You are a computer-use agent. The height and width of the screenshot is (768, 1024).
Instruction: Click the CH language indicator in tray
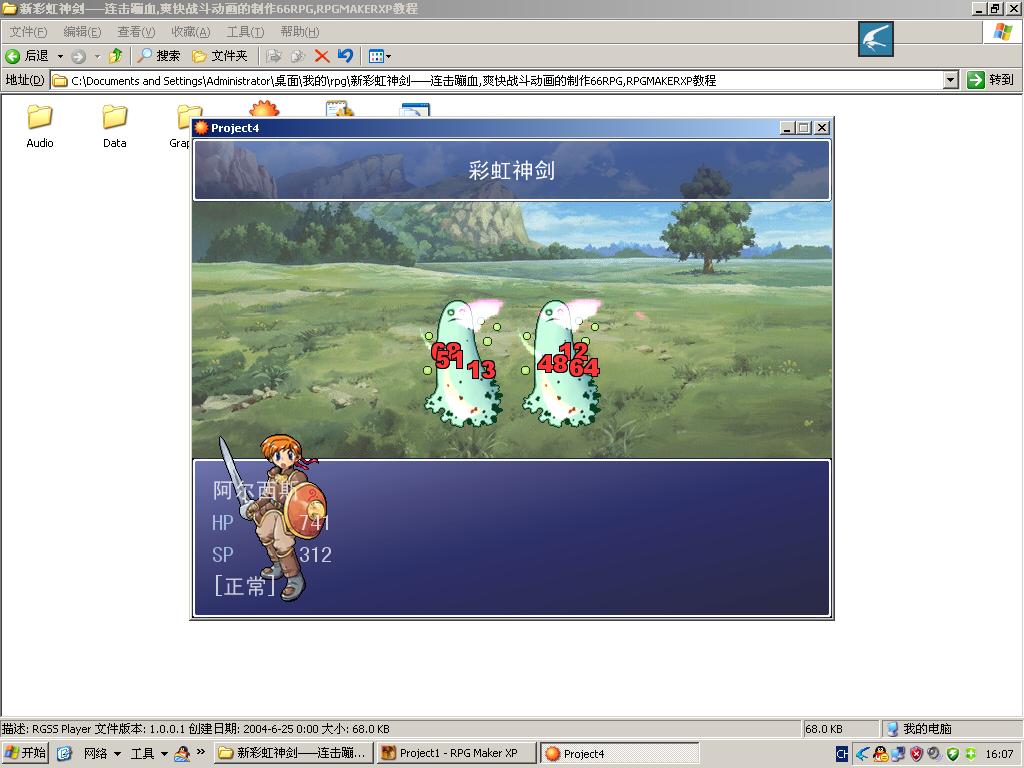(x=842, y=754)
